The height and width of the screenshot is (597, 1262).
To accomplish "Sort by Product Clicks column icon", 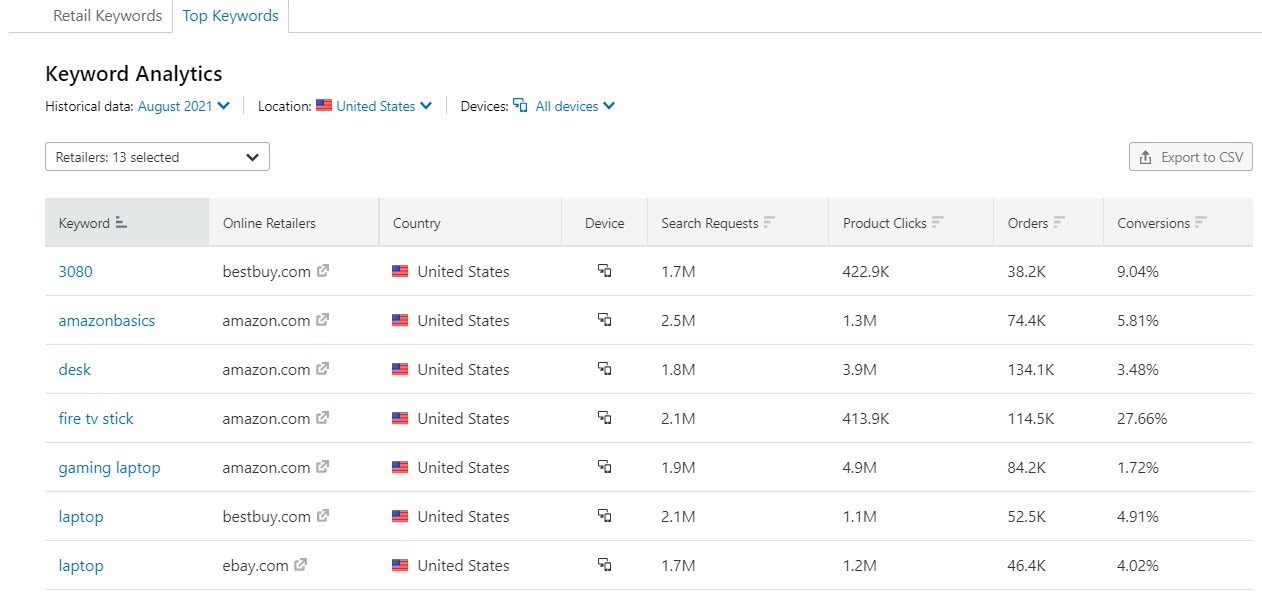I will (938, 223).
